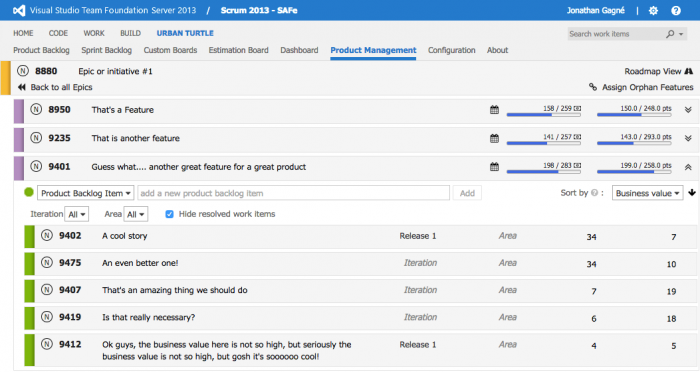Click the search magnifier icon
The height and width of the screenshot is (372, 700).
click(x=670, y=34)
